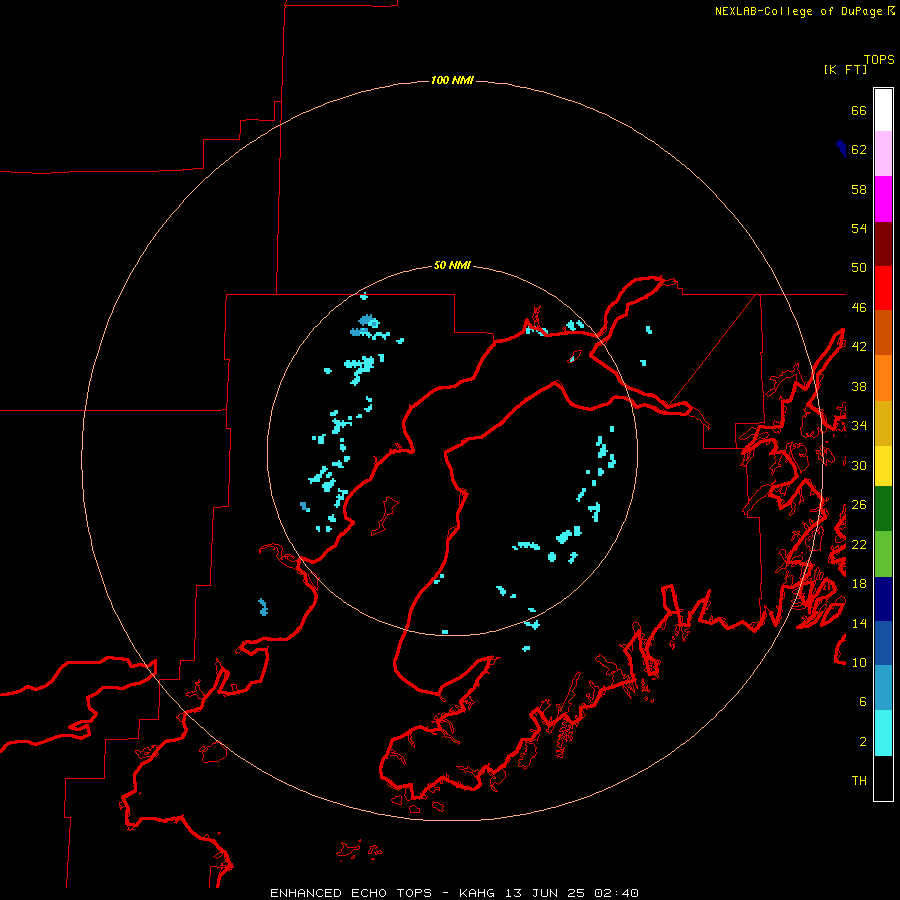Click the 13 JUN 25 date text
900x900 pixels.
click(x=545, y=893)
